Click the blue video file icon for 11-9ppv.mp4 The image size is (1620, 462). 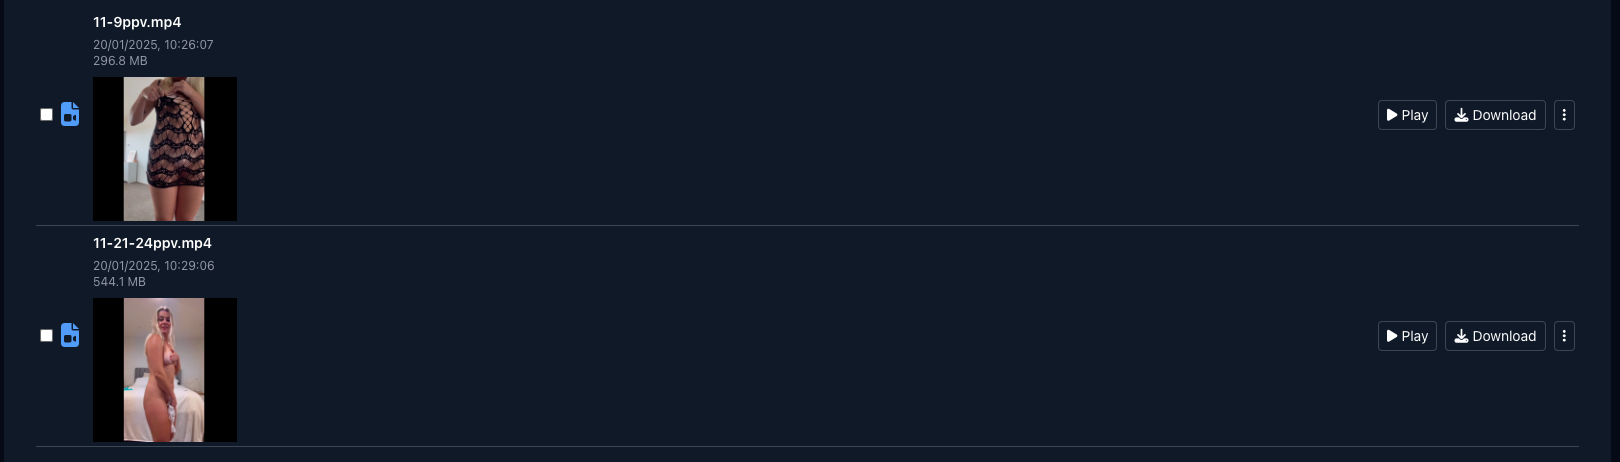(70, 115)
